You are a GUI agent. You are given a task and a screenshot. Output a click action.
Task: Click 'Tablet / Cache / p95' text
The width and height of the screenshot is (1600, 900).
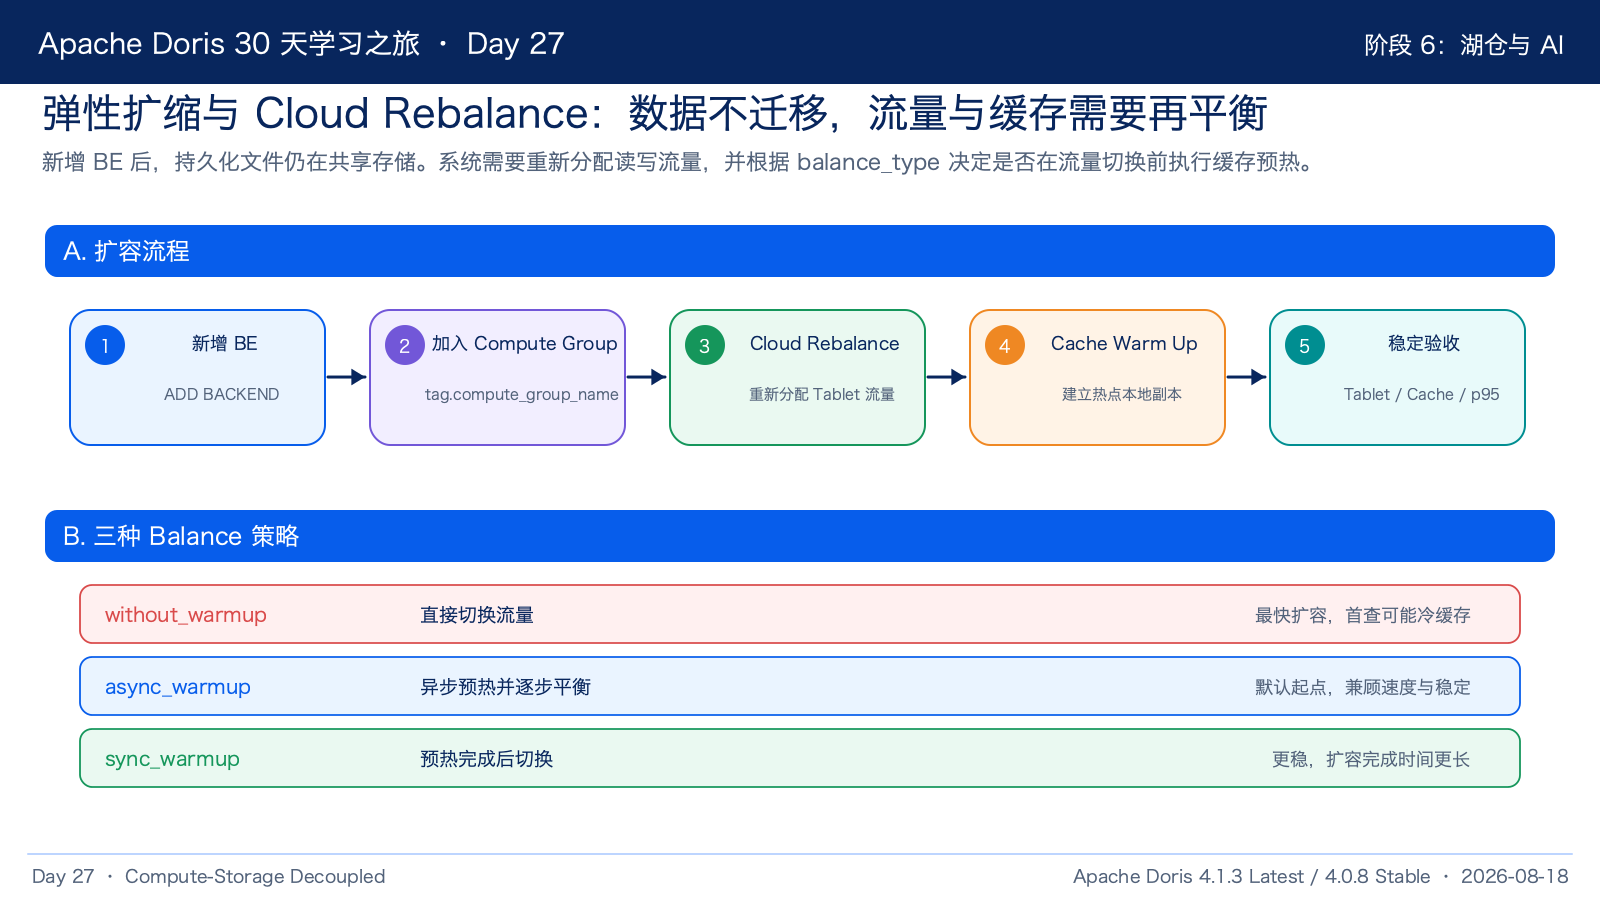1421,394
